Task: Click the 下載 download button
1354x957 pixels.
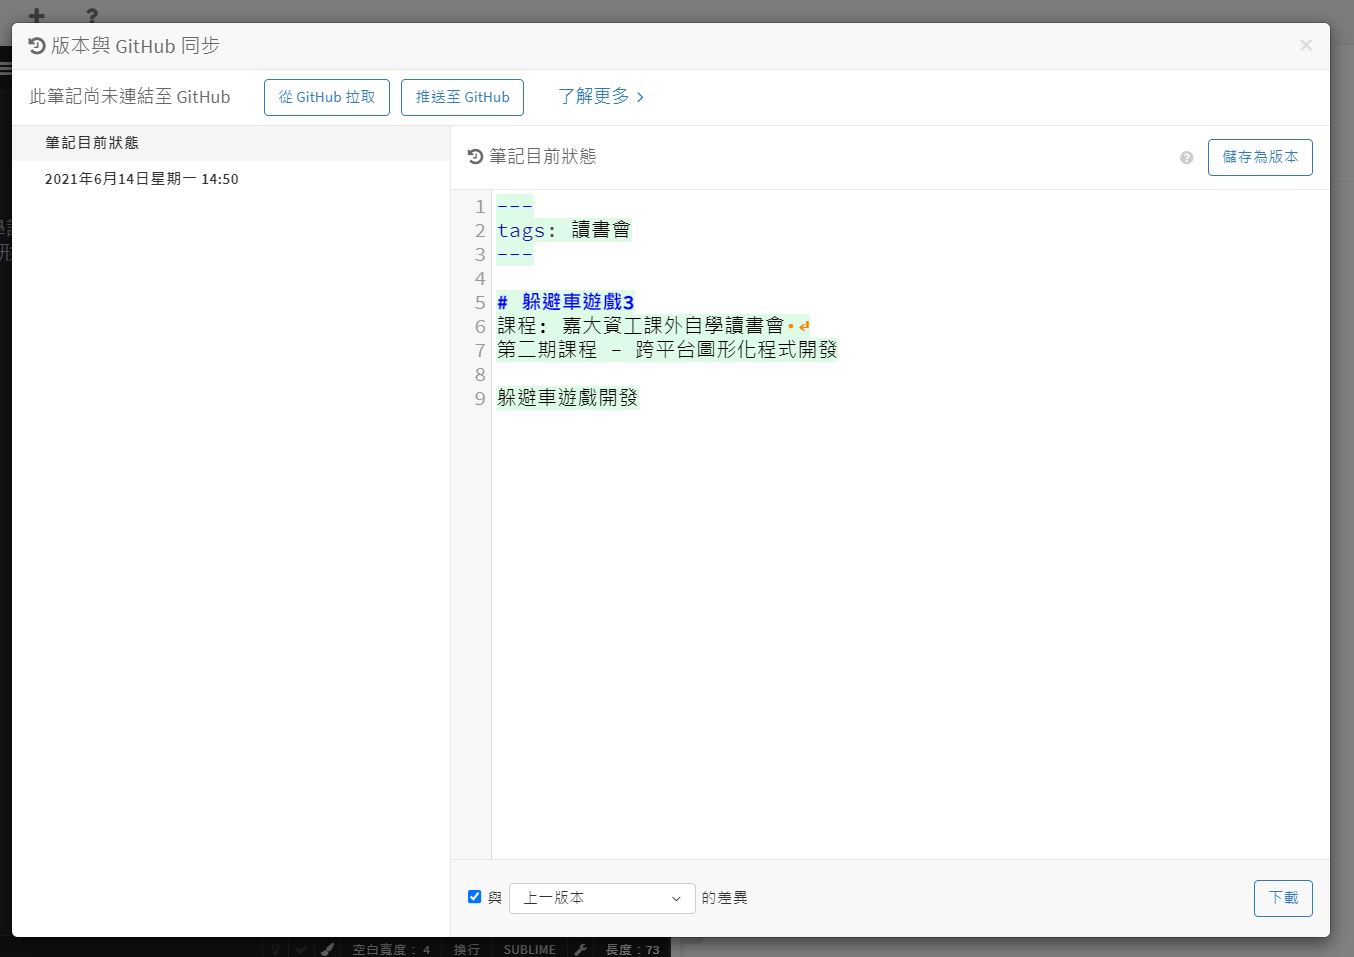Action: click(x=1283, y=898)
